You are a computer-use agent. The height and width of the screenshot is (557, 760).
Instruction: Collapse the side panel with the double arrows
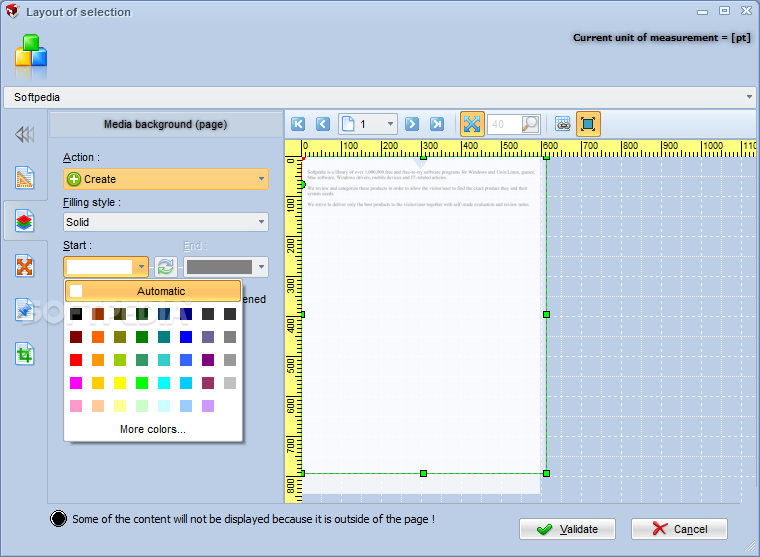point(25,134)
